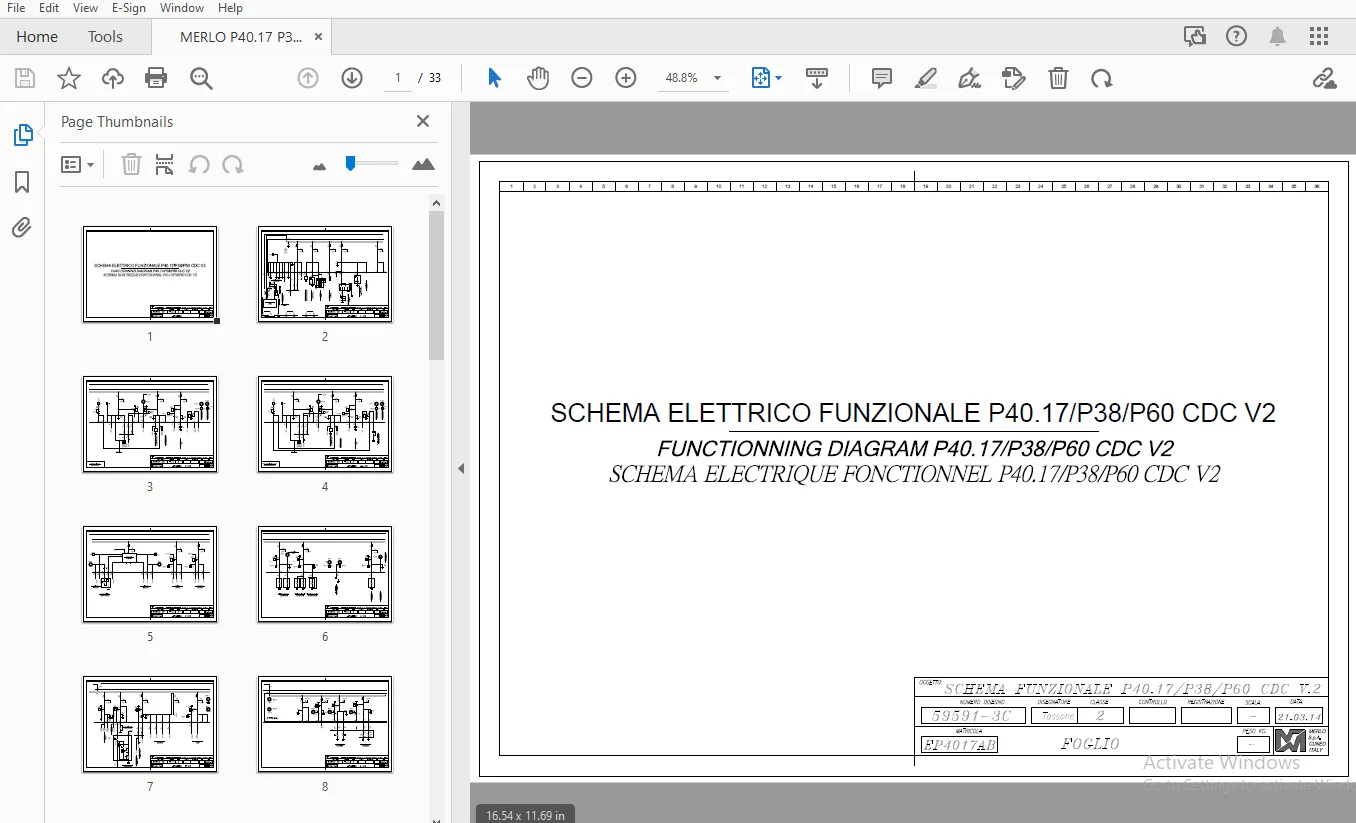Open the Page Thumbnails sidebar icon

coord(22,135)
